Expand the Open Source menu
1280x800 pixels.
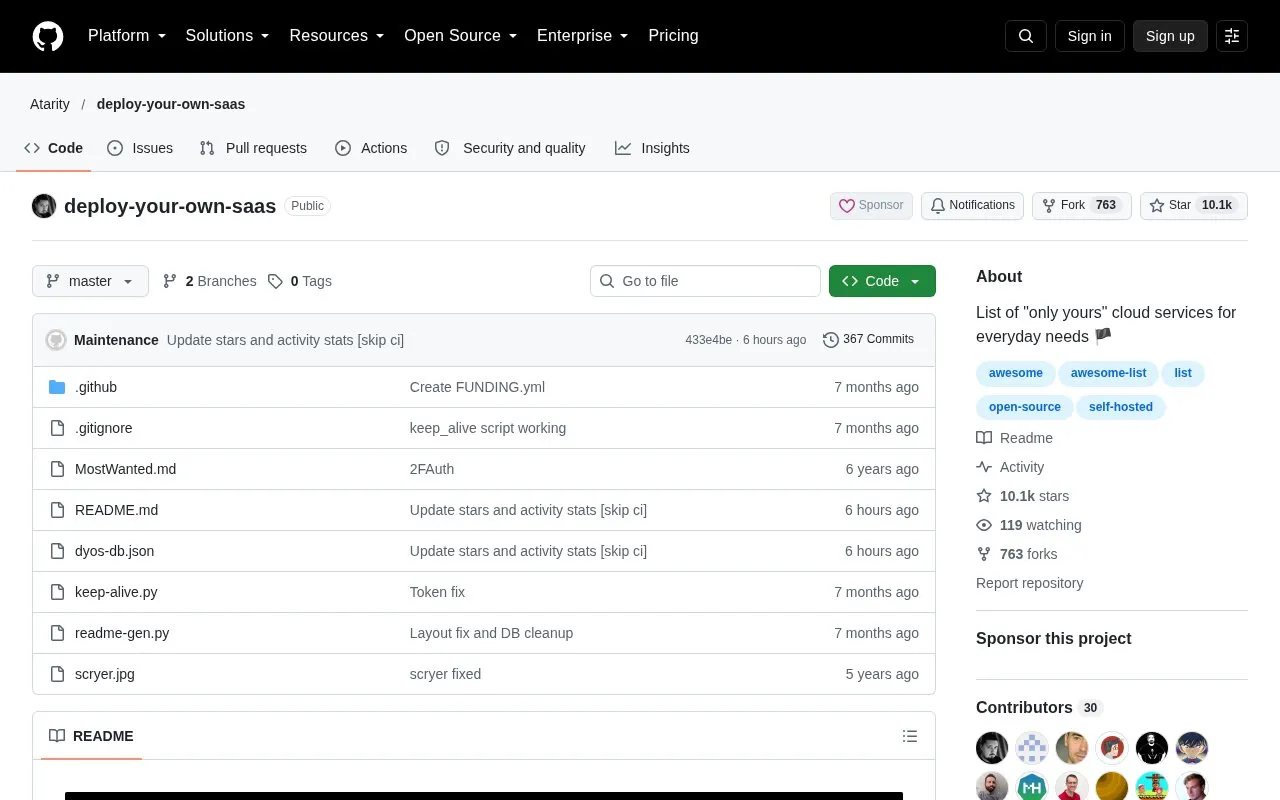tap(461, 36)
